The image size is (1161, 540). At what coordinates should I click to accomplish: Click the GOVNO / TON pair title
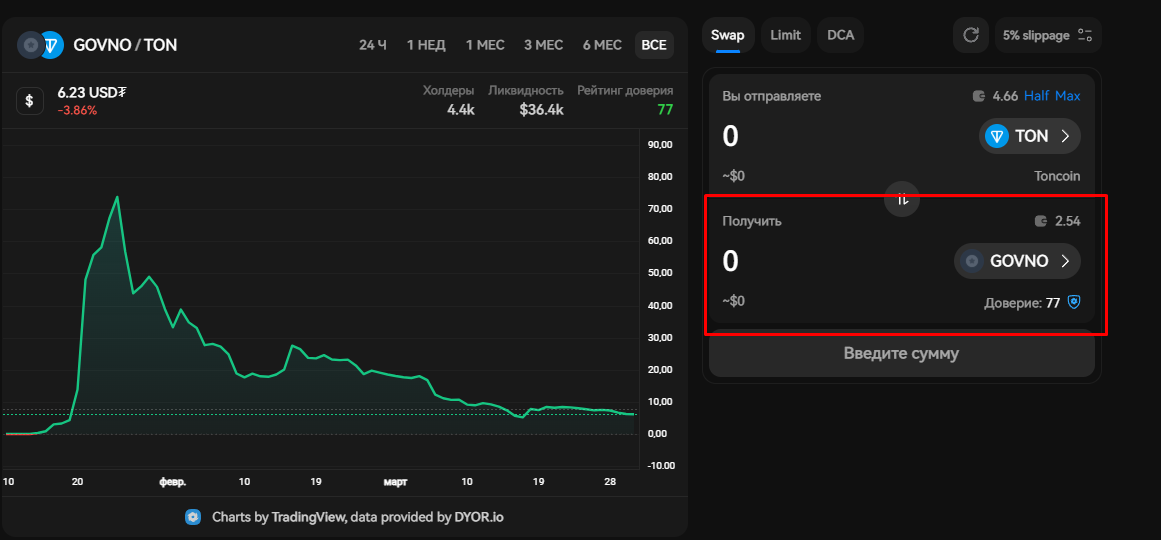(125, 45)
